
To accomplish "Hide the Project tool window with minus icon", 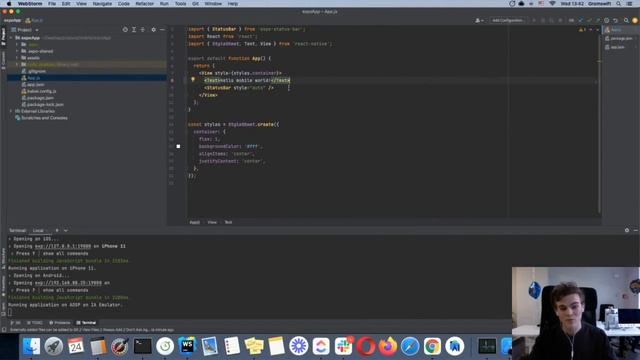I will [162, 30].
